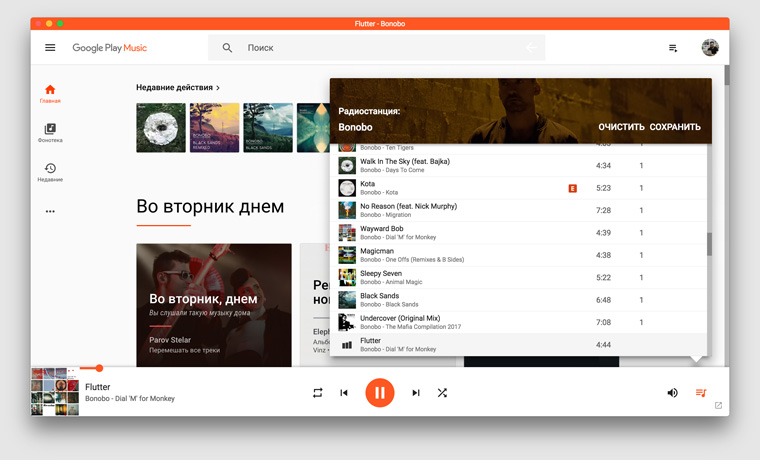The image size is (760, 460).
Task: Click Bonobo - Migration subtitle
Action: pos(385,215)
